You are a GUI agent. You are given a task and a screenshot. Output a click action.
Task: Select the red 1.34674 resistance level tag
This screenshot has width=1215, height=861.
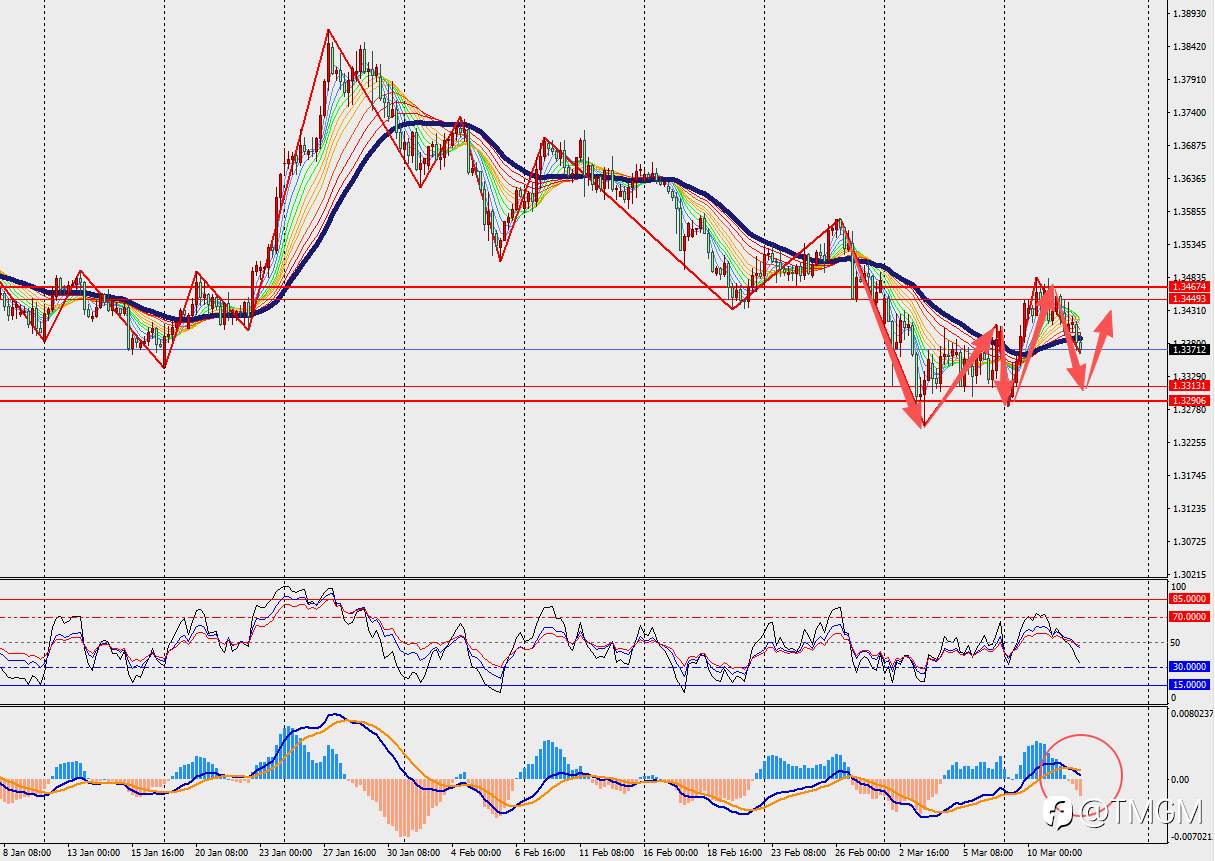(1190, 287)
